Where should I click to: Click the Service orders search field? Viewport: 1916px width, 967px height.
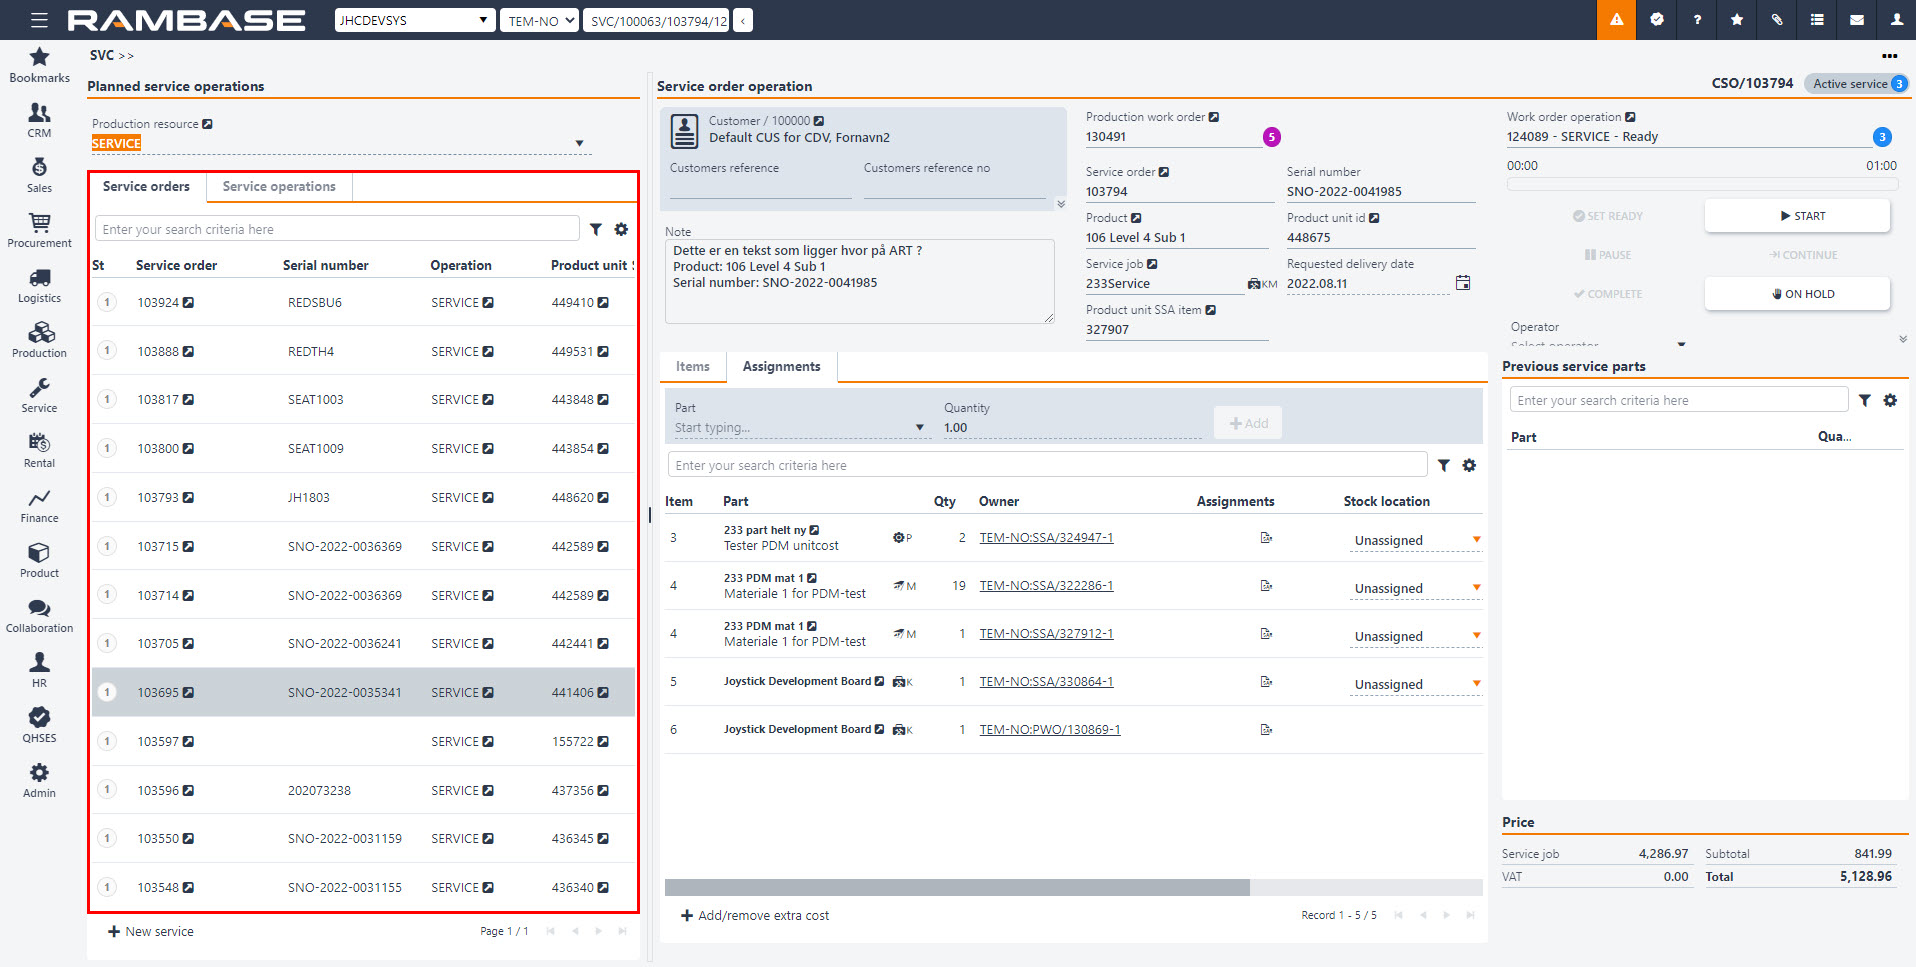coord(337,230)
